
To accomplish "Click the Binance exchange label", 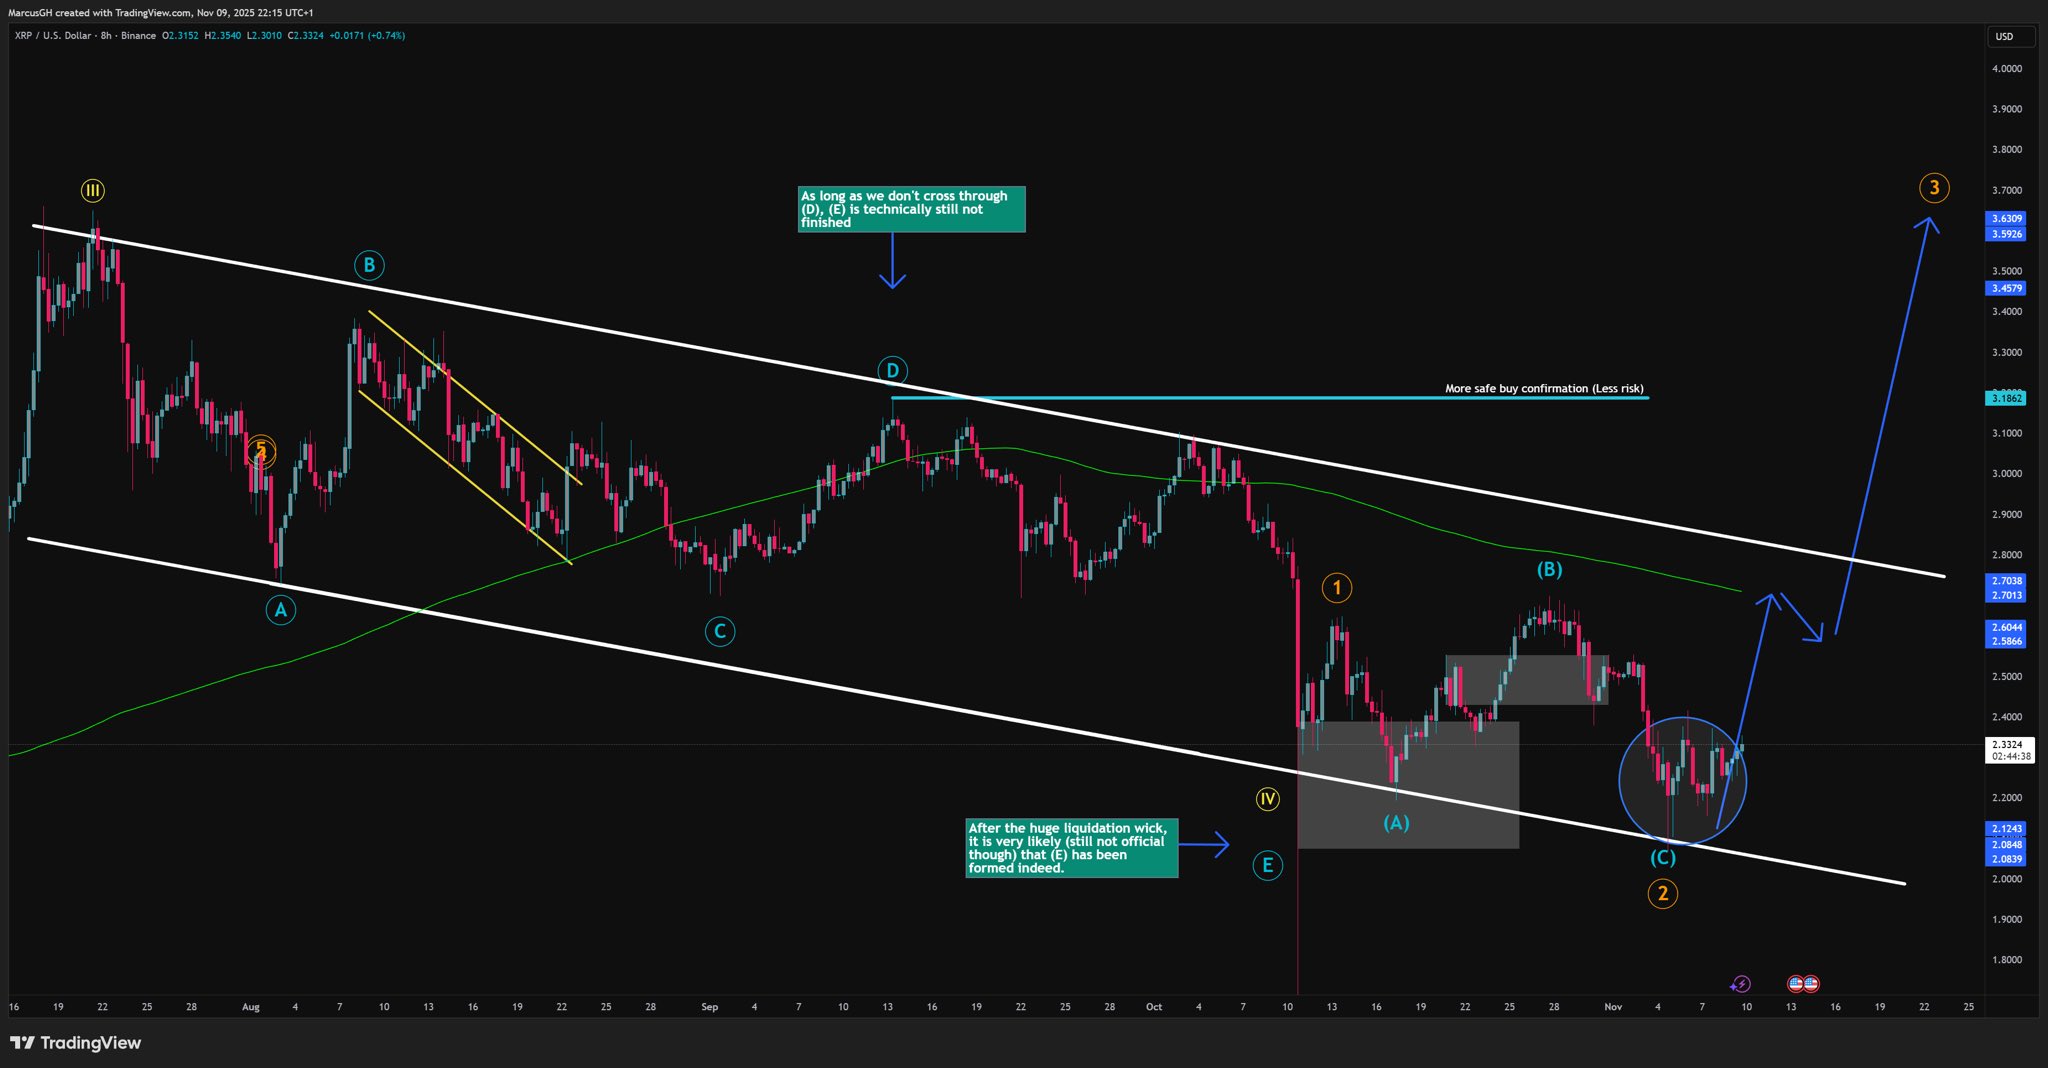I will pos(138,35).
